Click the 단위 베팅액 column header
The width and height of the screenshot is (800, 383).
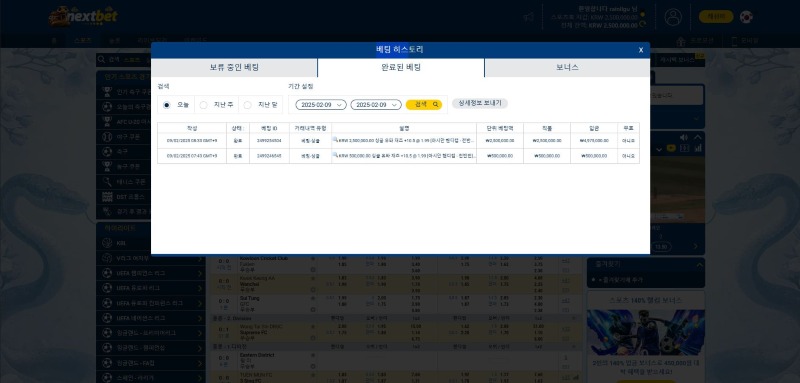tap(500, 128)
